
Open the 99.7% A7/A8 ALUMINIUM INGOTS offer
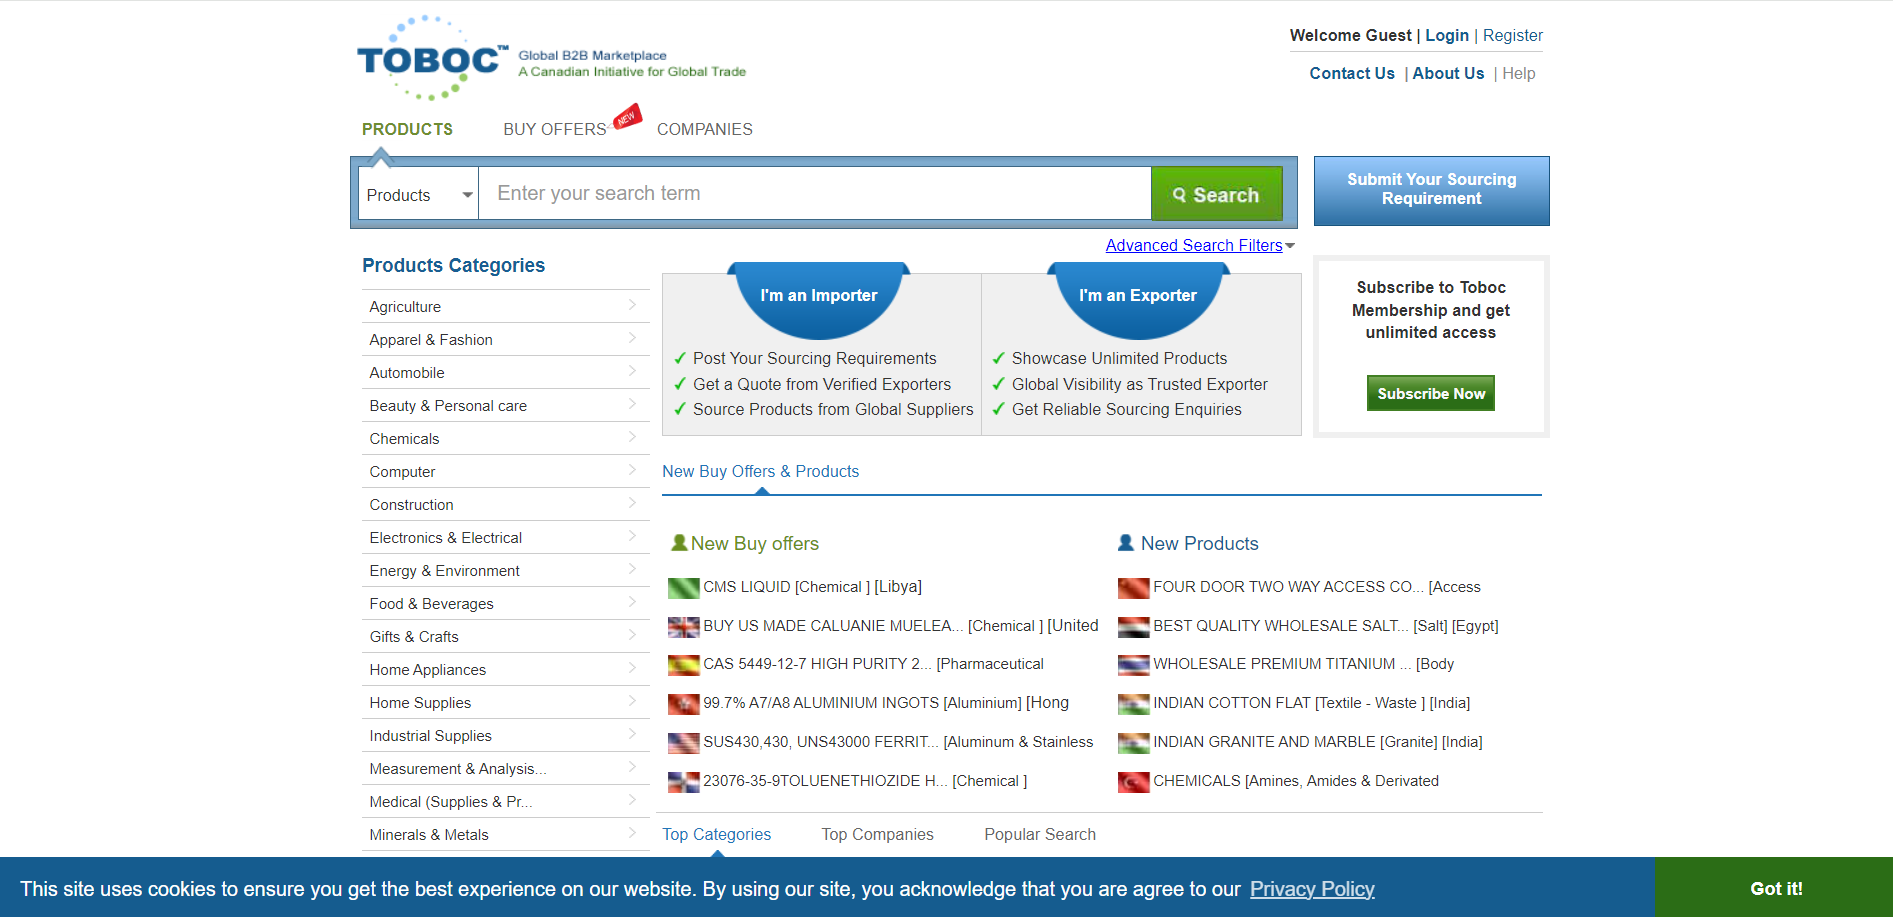tap(821, 703)
